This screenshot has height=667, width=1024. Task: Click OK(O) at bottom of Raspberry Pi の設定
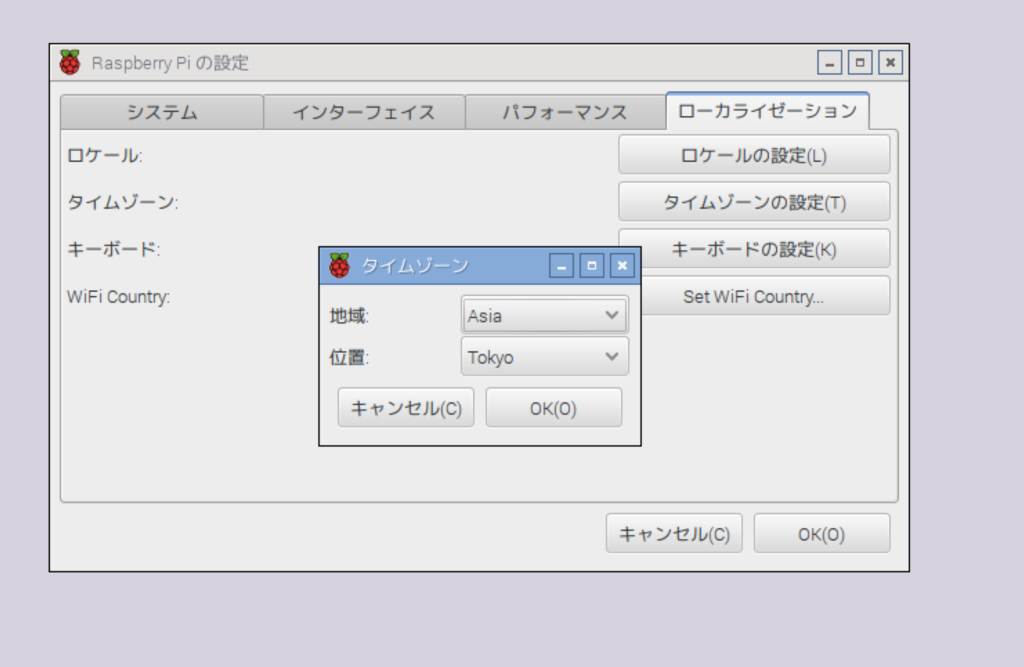click(822, 534)
